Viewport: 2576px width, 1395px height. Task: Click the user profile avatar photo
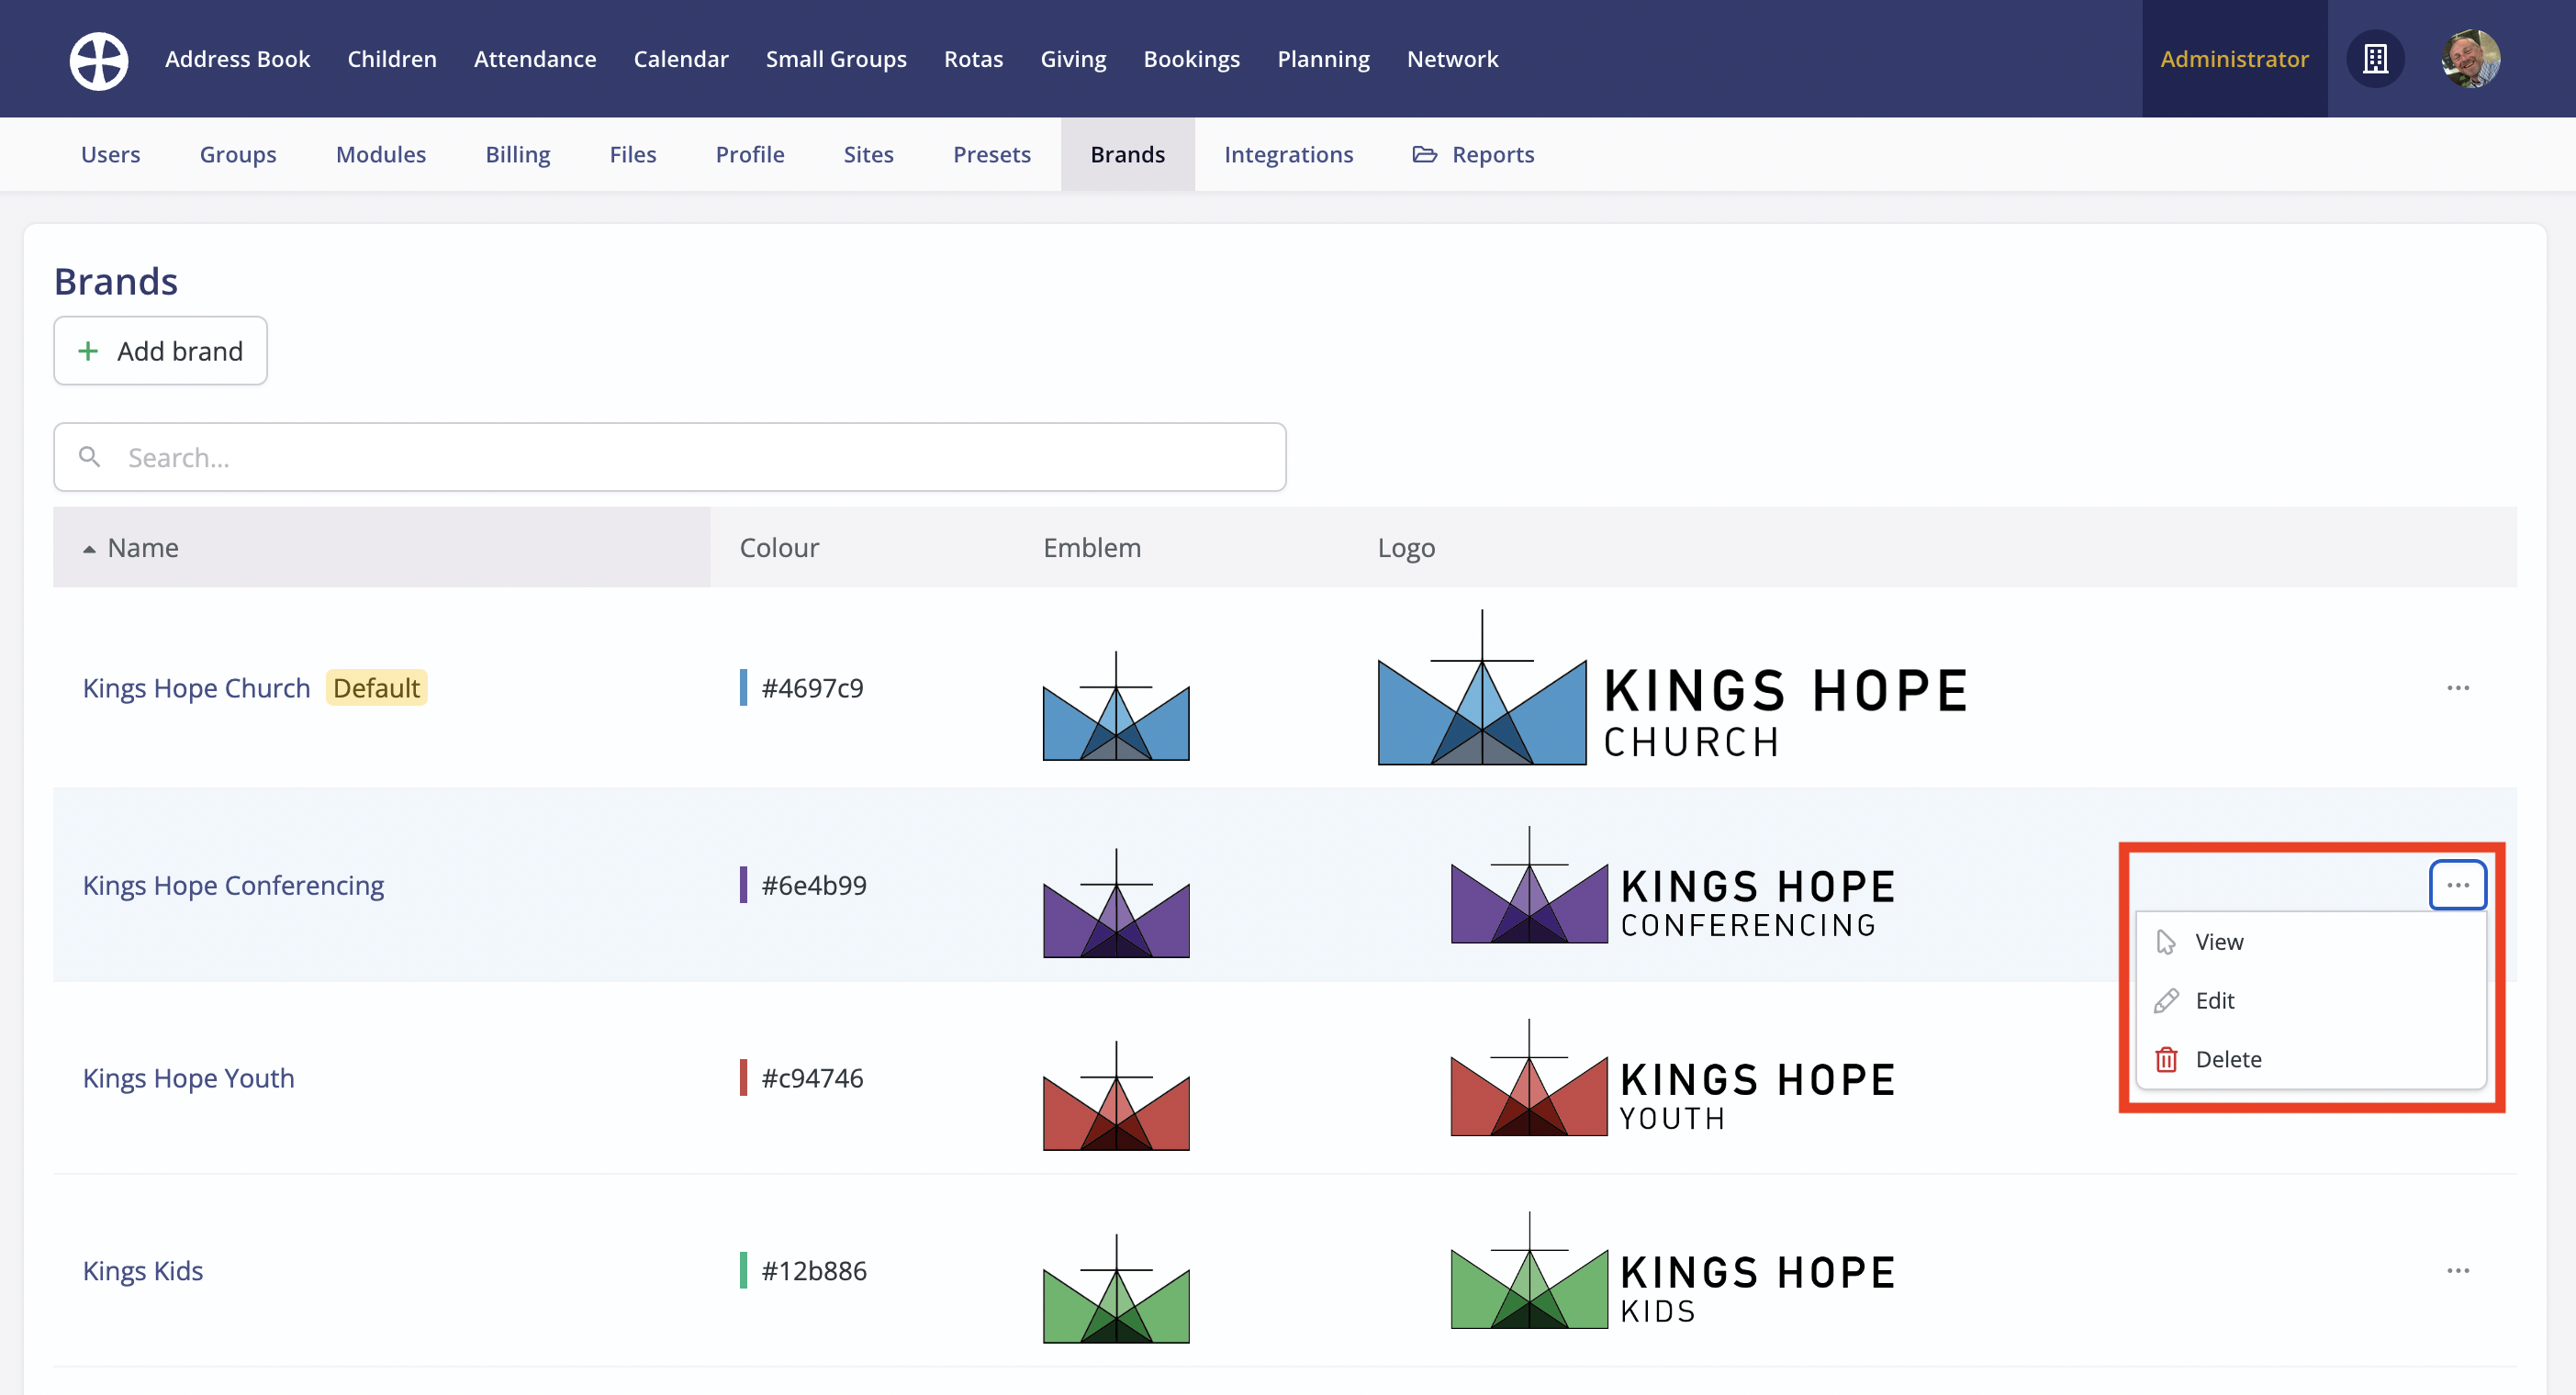tap(2470, 59)
